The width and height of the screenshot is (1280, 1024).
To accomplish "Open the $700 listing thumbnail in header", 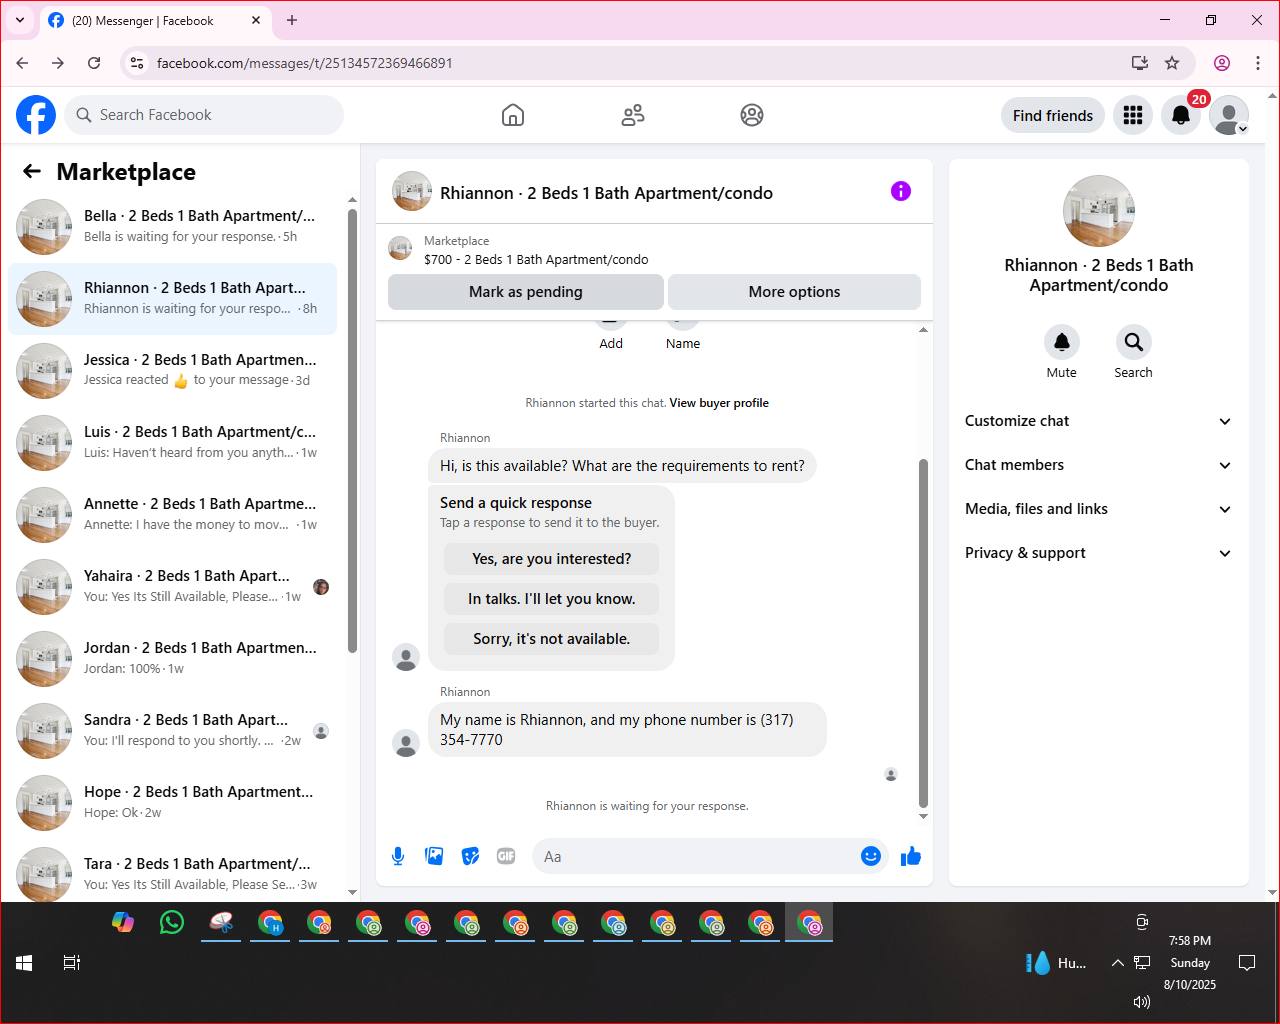I will [x=400, y=249].
